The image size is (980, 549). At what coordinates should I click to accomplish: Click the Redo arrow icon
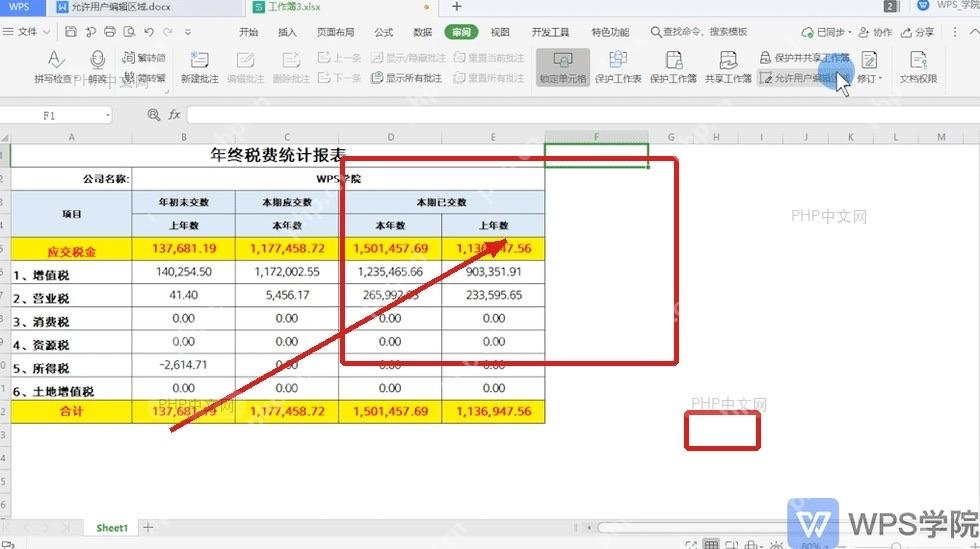(168, 31)
